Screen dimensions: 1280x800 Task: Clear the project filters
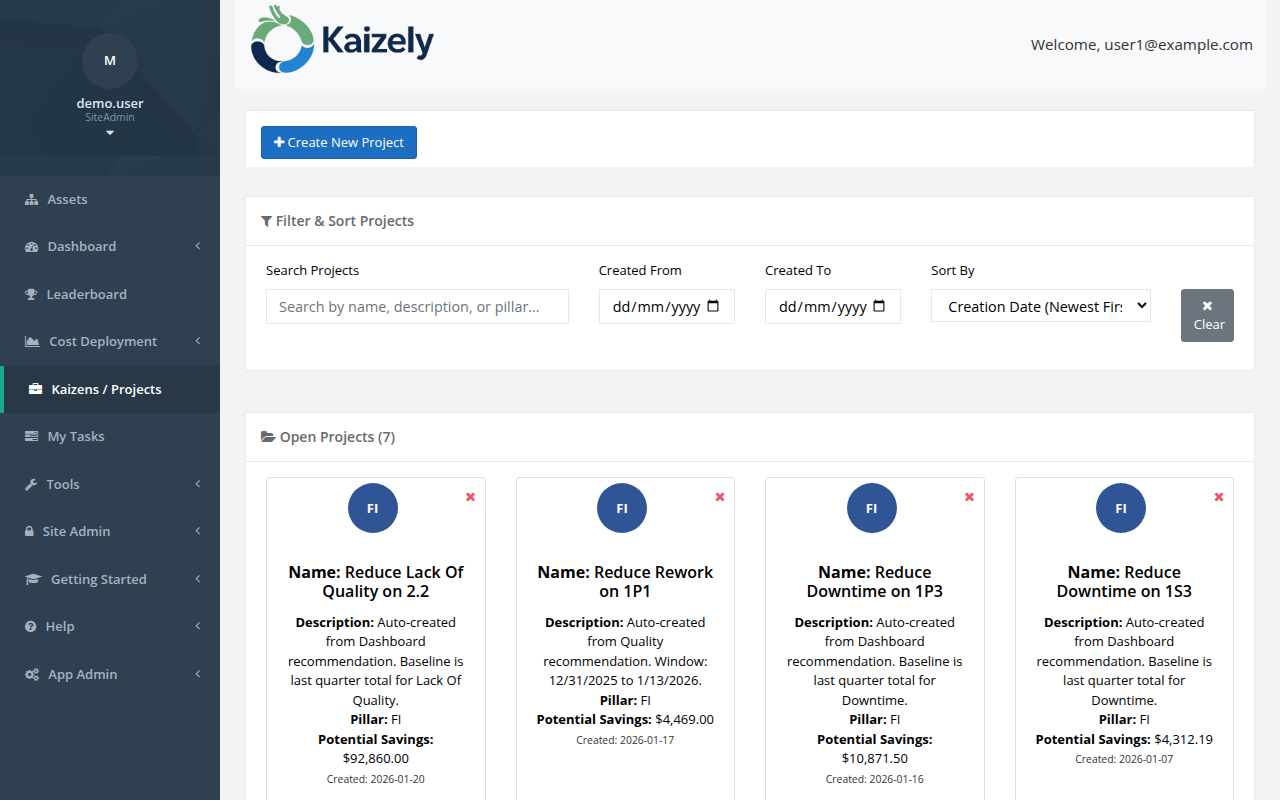pyautogui.click(x=1207, y=315)
